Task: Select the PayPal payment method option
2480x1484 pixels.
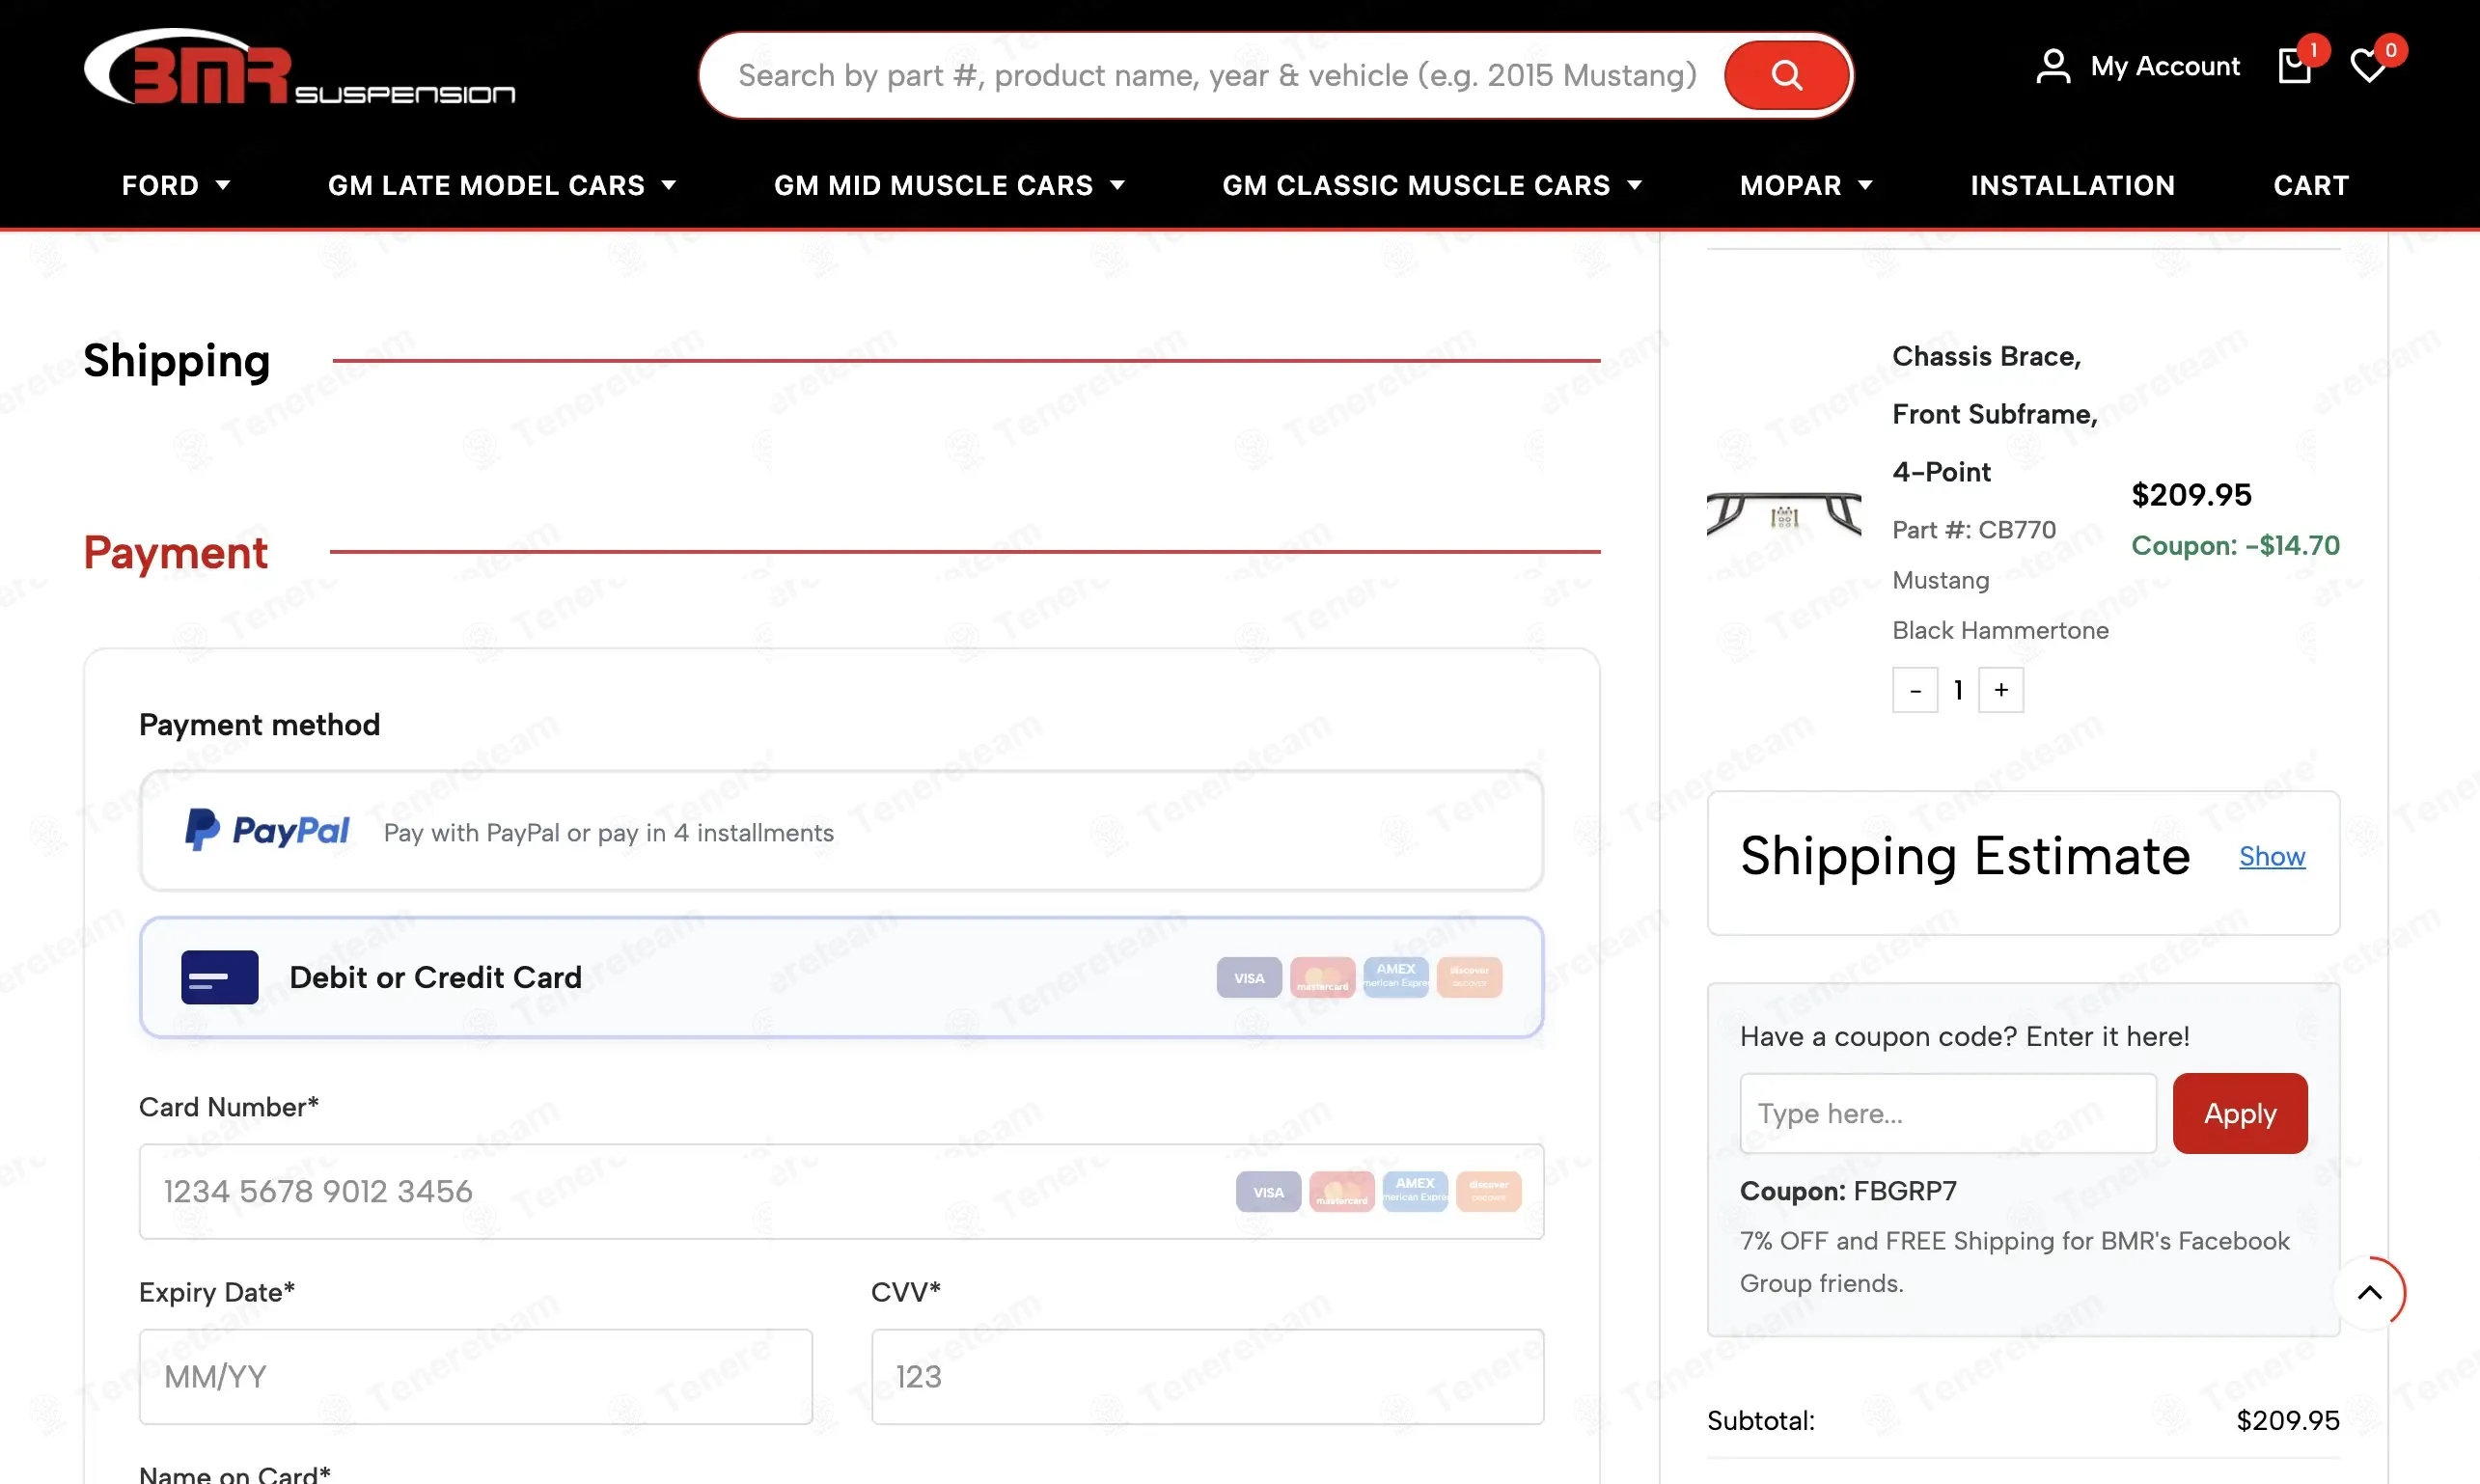Action: (x=841, y=830)
